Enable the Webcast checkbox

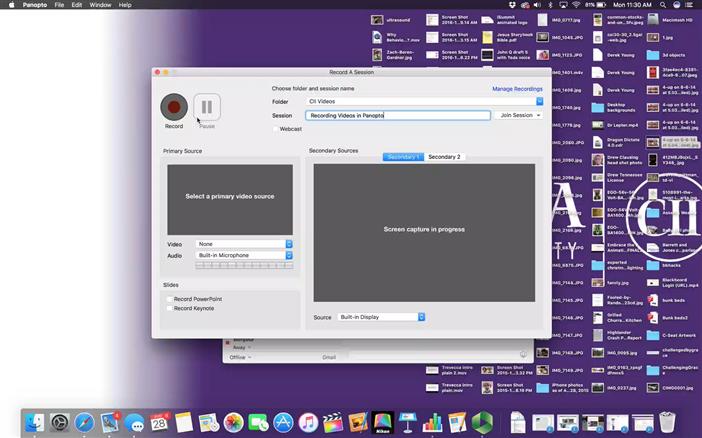point(276,129)
